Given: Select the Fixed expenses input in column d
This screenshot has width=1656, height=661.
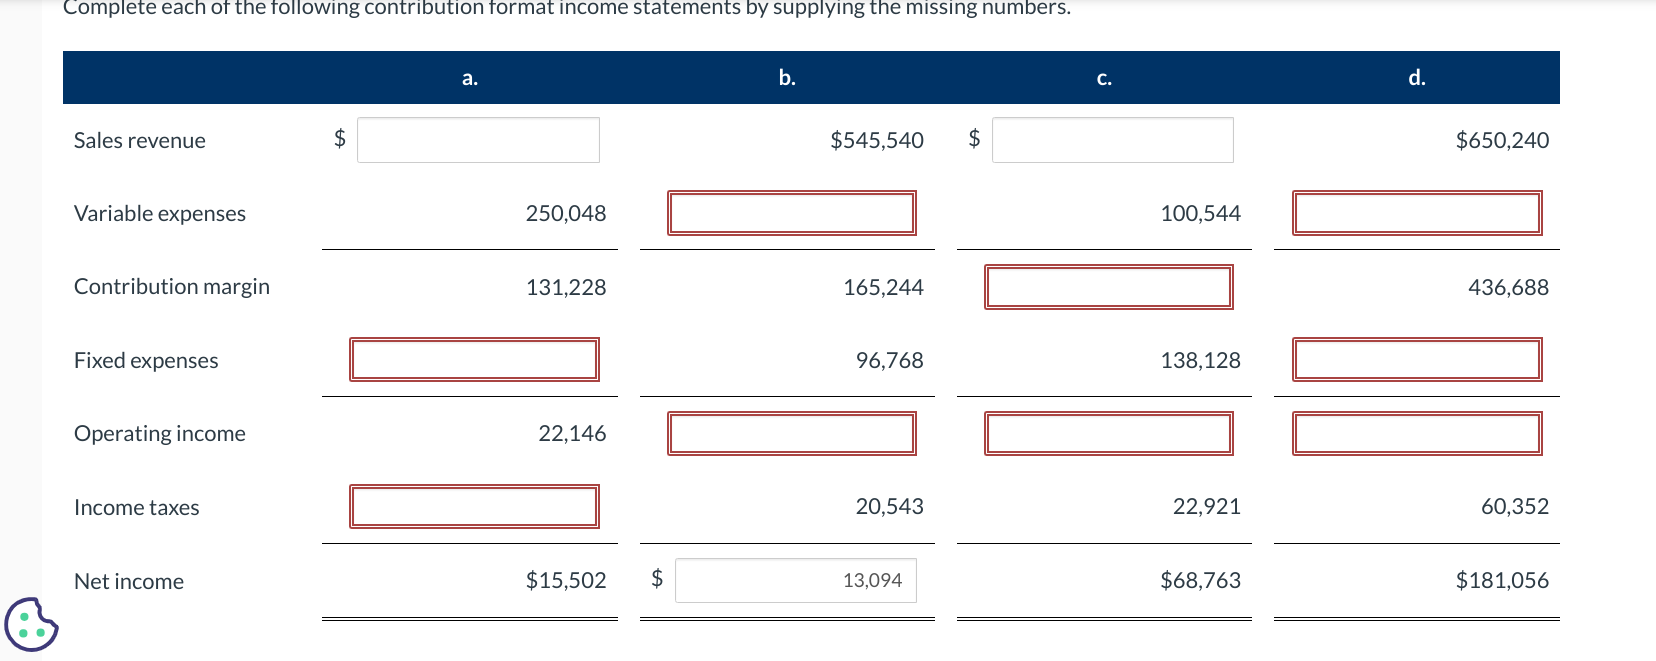Looking at the screenshot, I should pos(1416,359).
